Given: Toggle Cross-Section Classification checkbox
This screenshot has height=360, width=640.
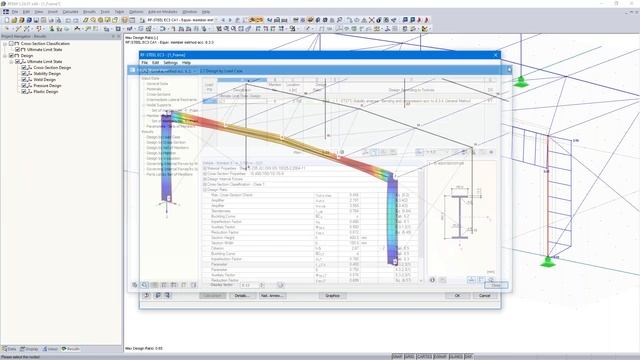Looking at the screenshot, I should tap(11, 43).
